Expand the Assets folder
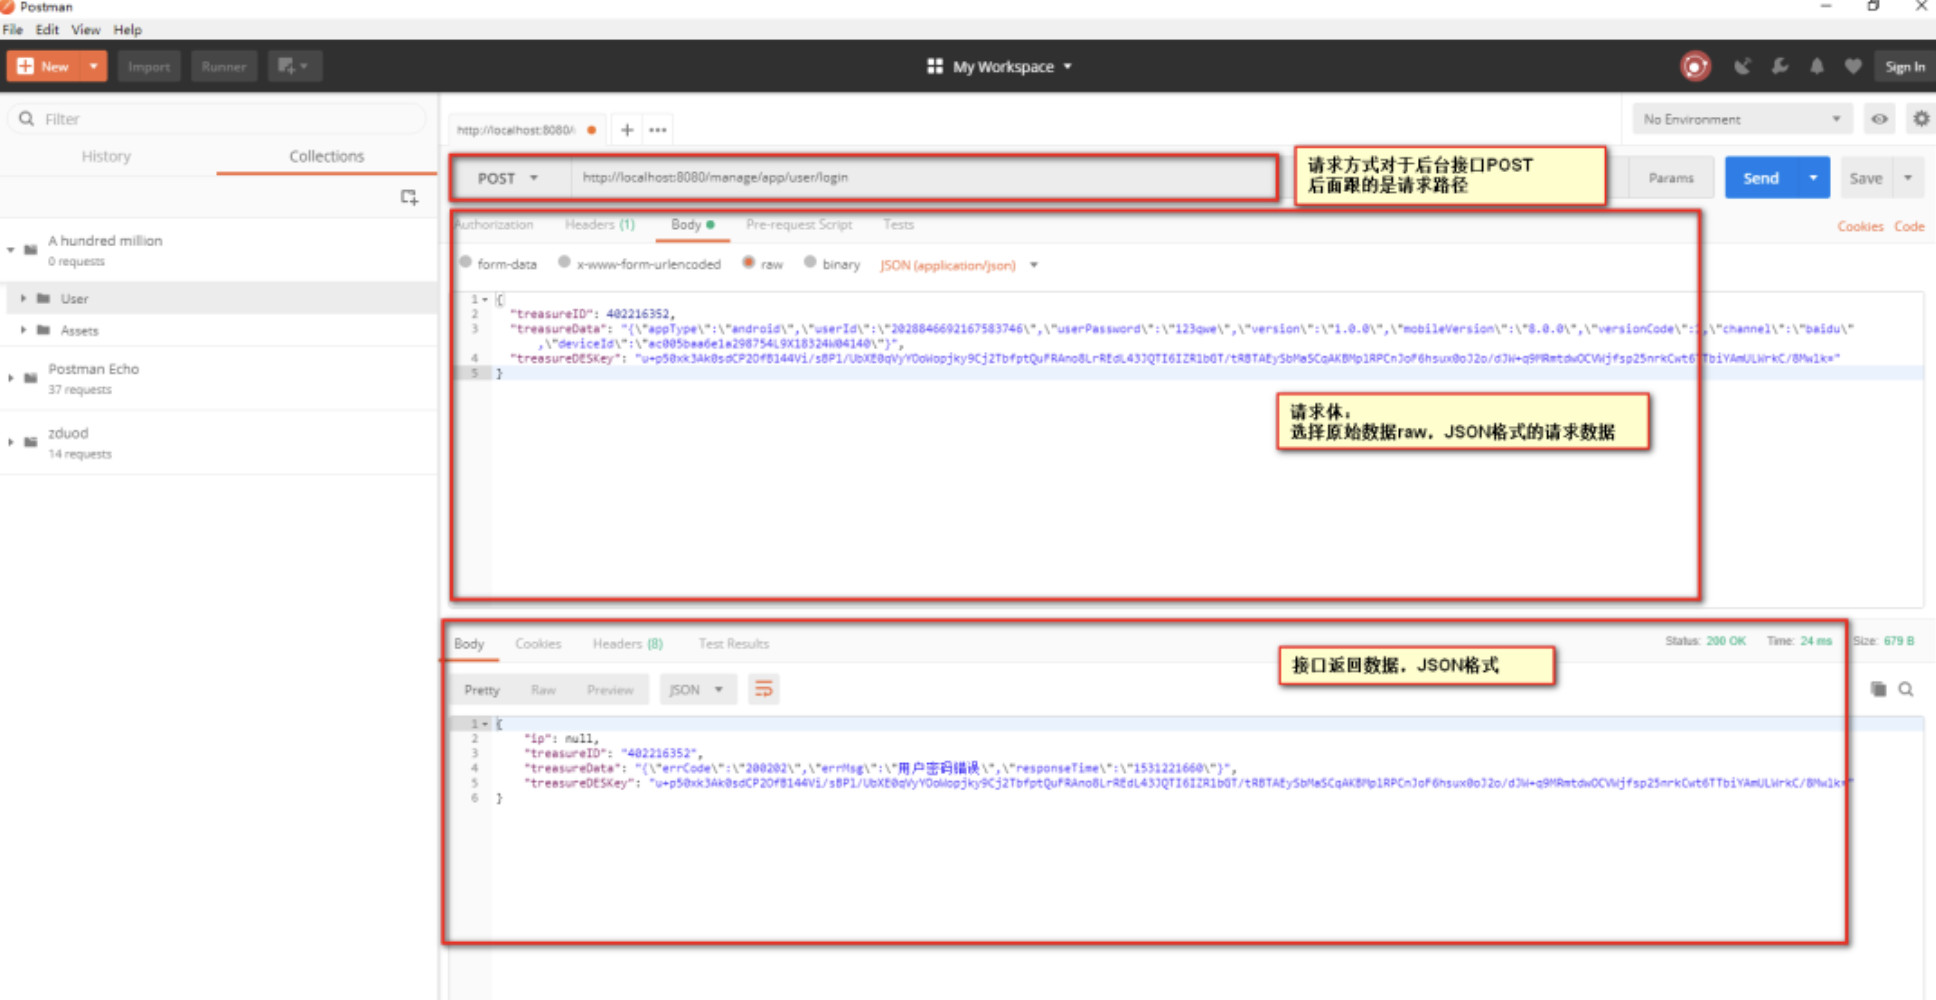The image size is (1936, 1000). 23,330
